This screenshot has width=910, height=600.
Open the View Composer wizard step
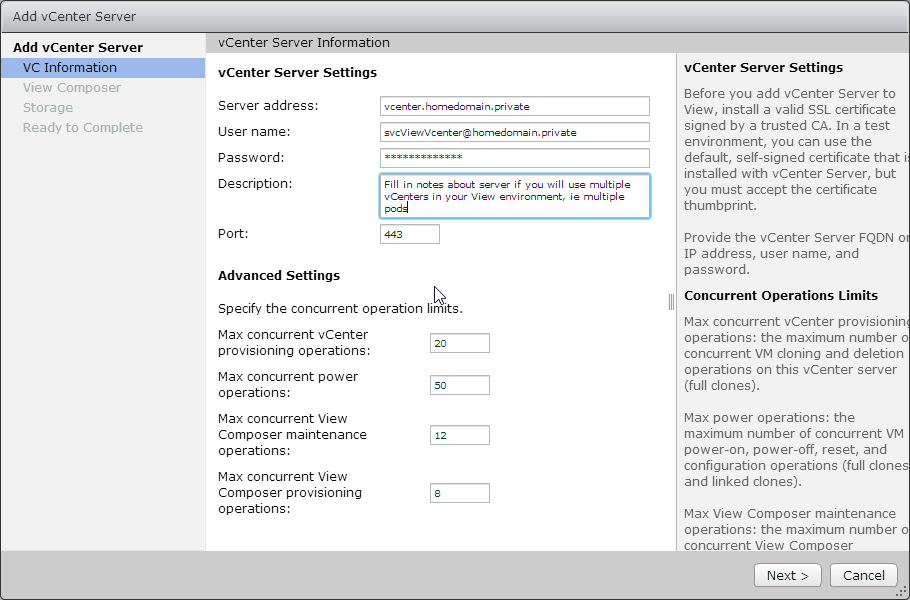click(72, 88)
